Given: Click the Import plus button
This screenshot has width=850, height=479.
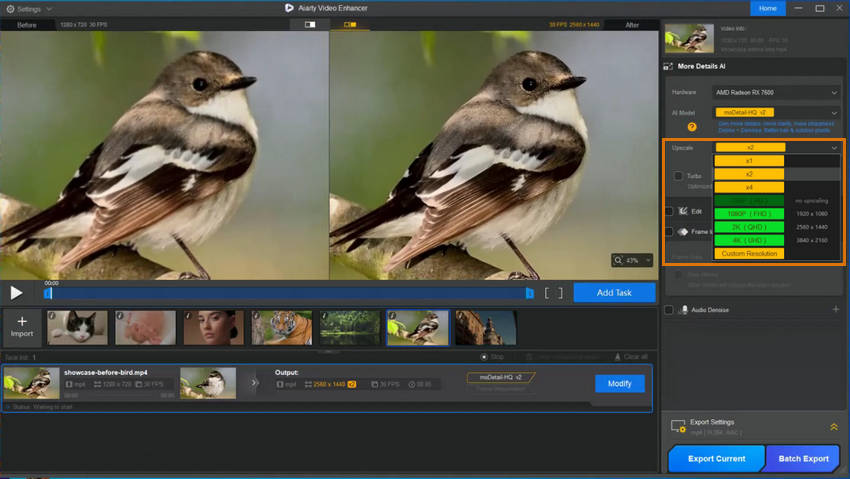Looking at the screenshot, I should pyautogui.click(x=22, y=327).
